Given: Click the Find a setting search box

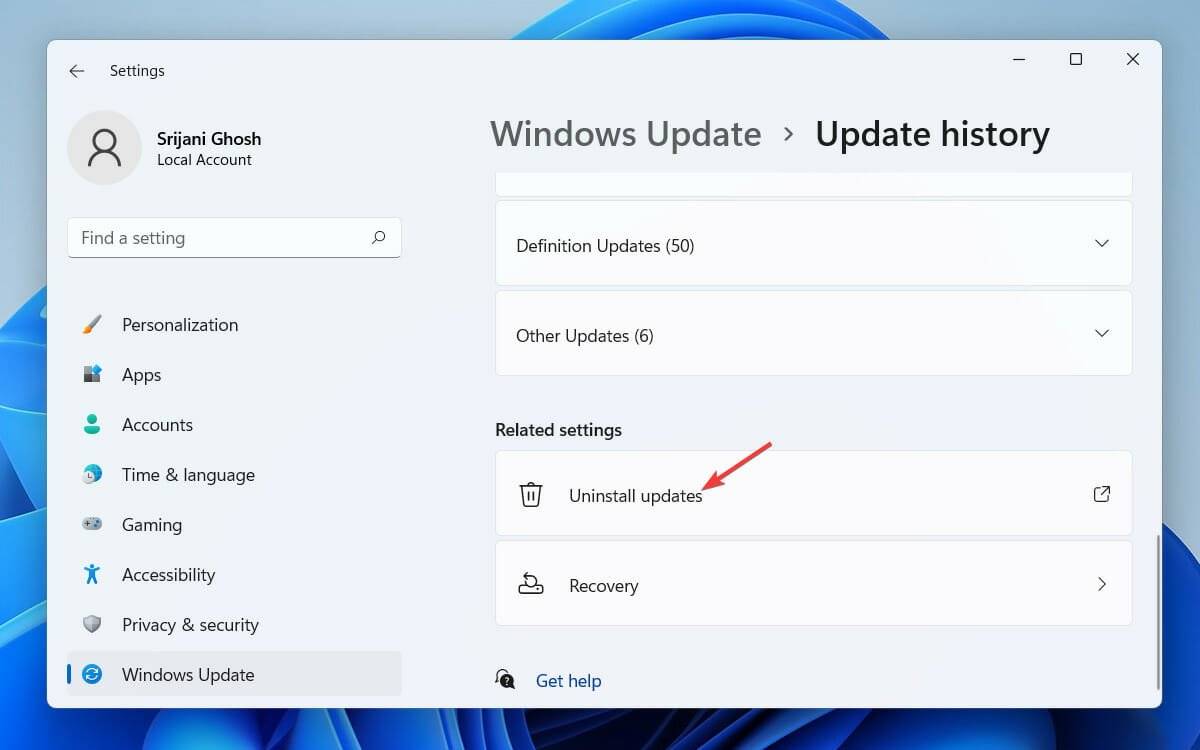Looking at the screenshot, I should pyautogui.click(x=234, y=237).
